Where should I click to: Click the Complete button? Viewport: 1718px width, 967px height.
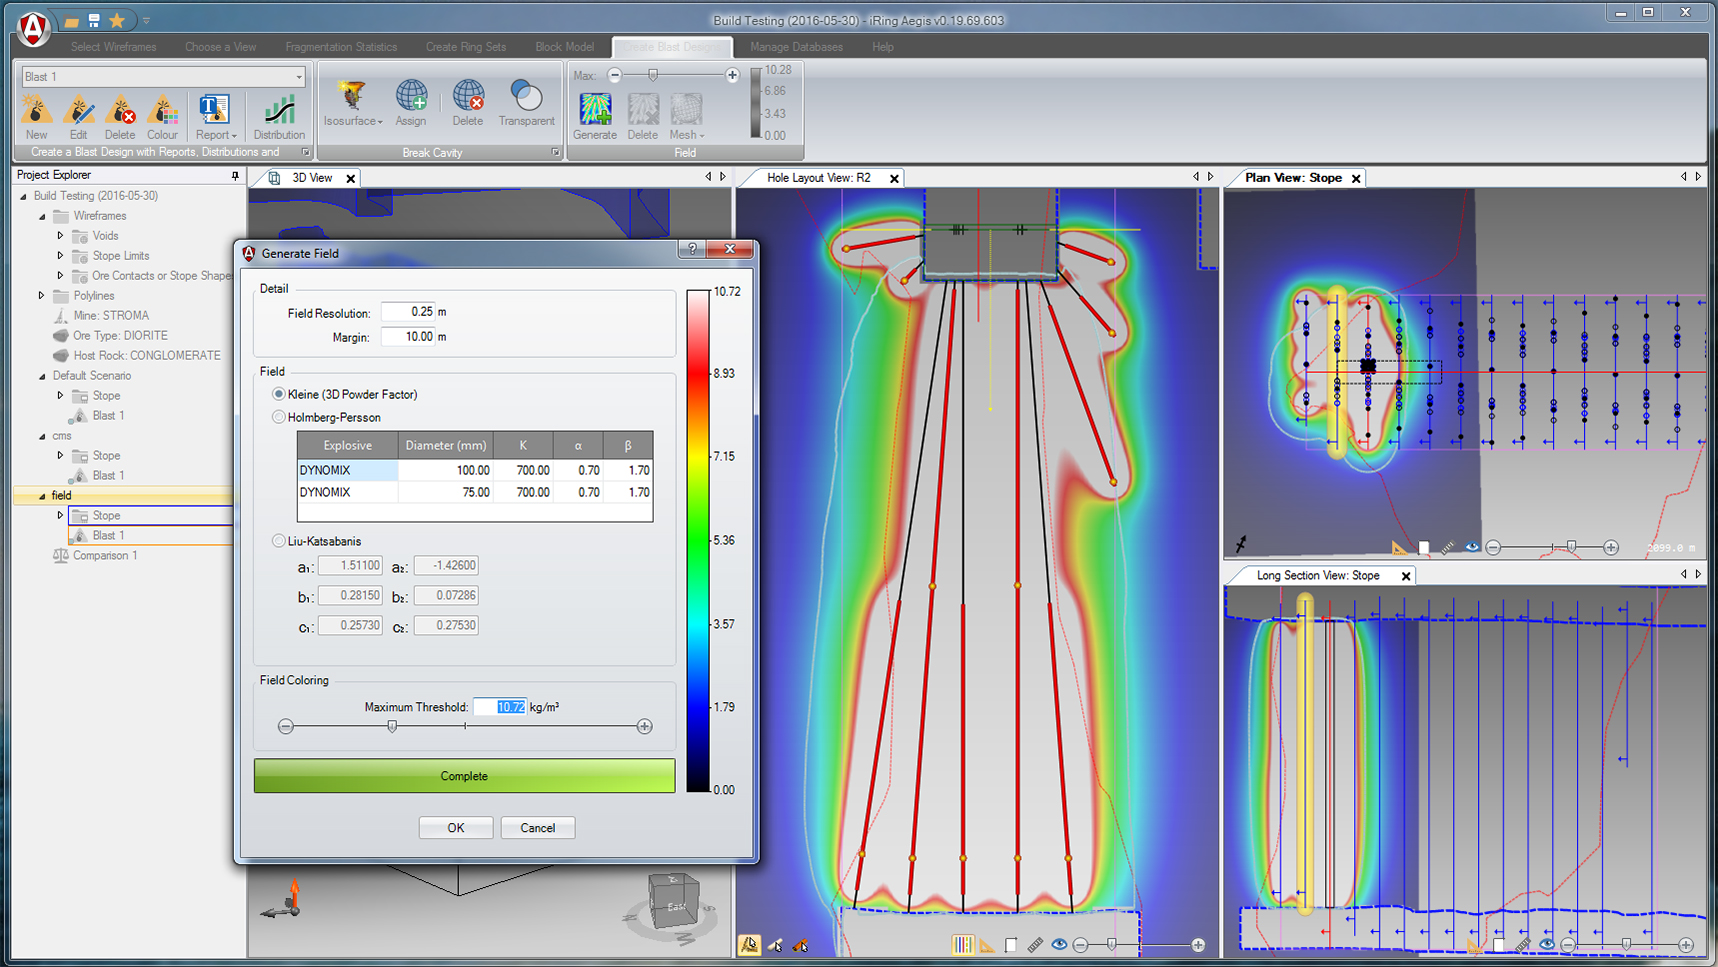(x=464, y=775)
